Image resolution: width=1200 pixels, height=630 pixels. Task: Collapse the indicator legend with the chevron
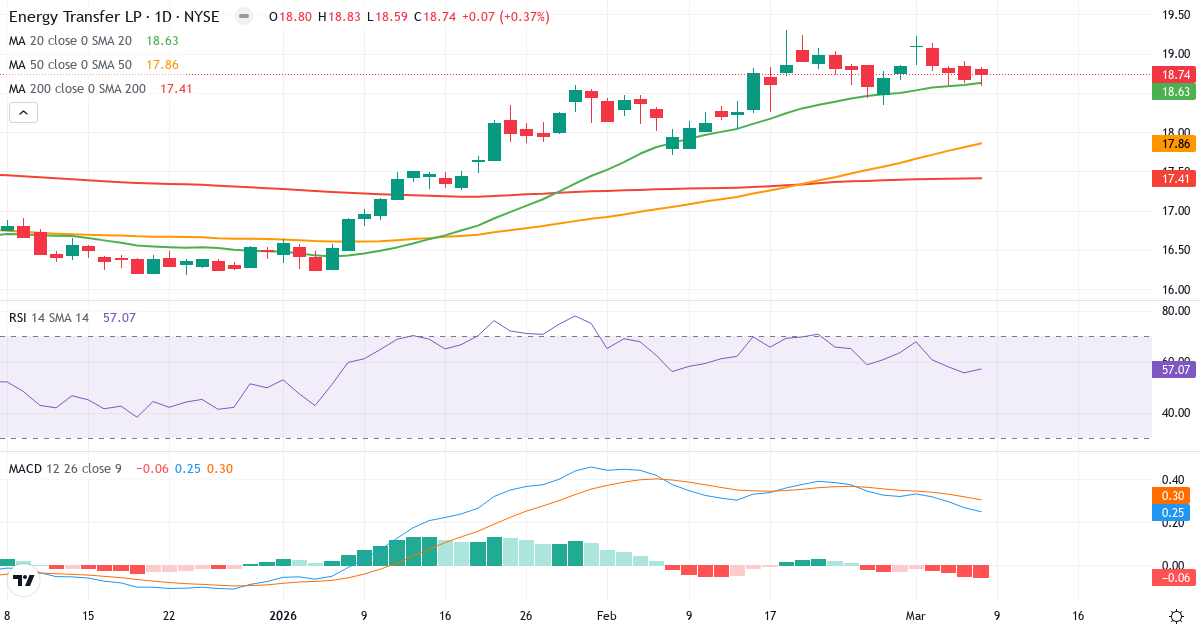tap(23, 112)
